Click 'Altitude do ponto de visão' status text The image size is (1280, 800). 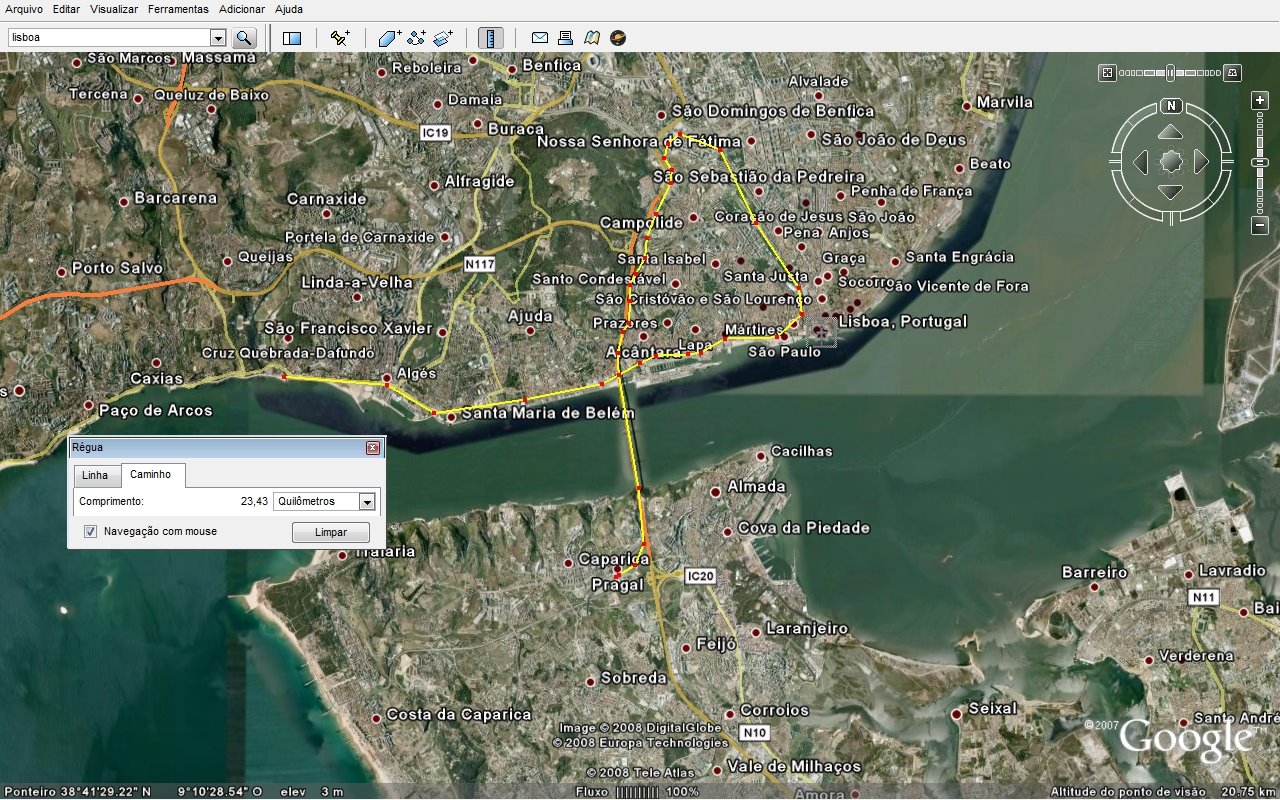1129,792
